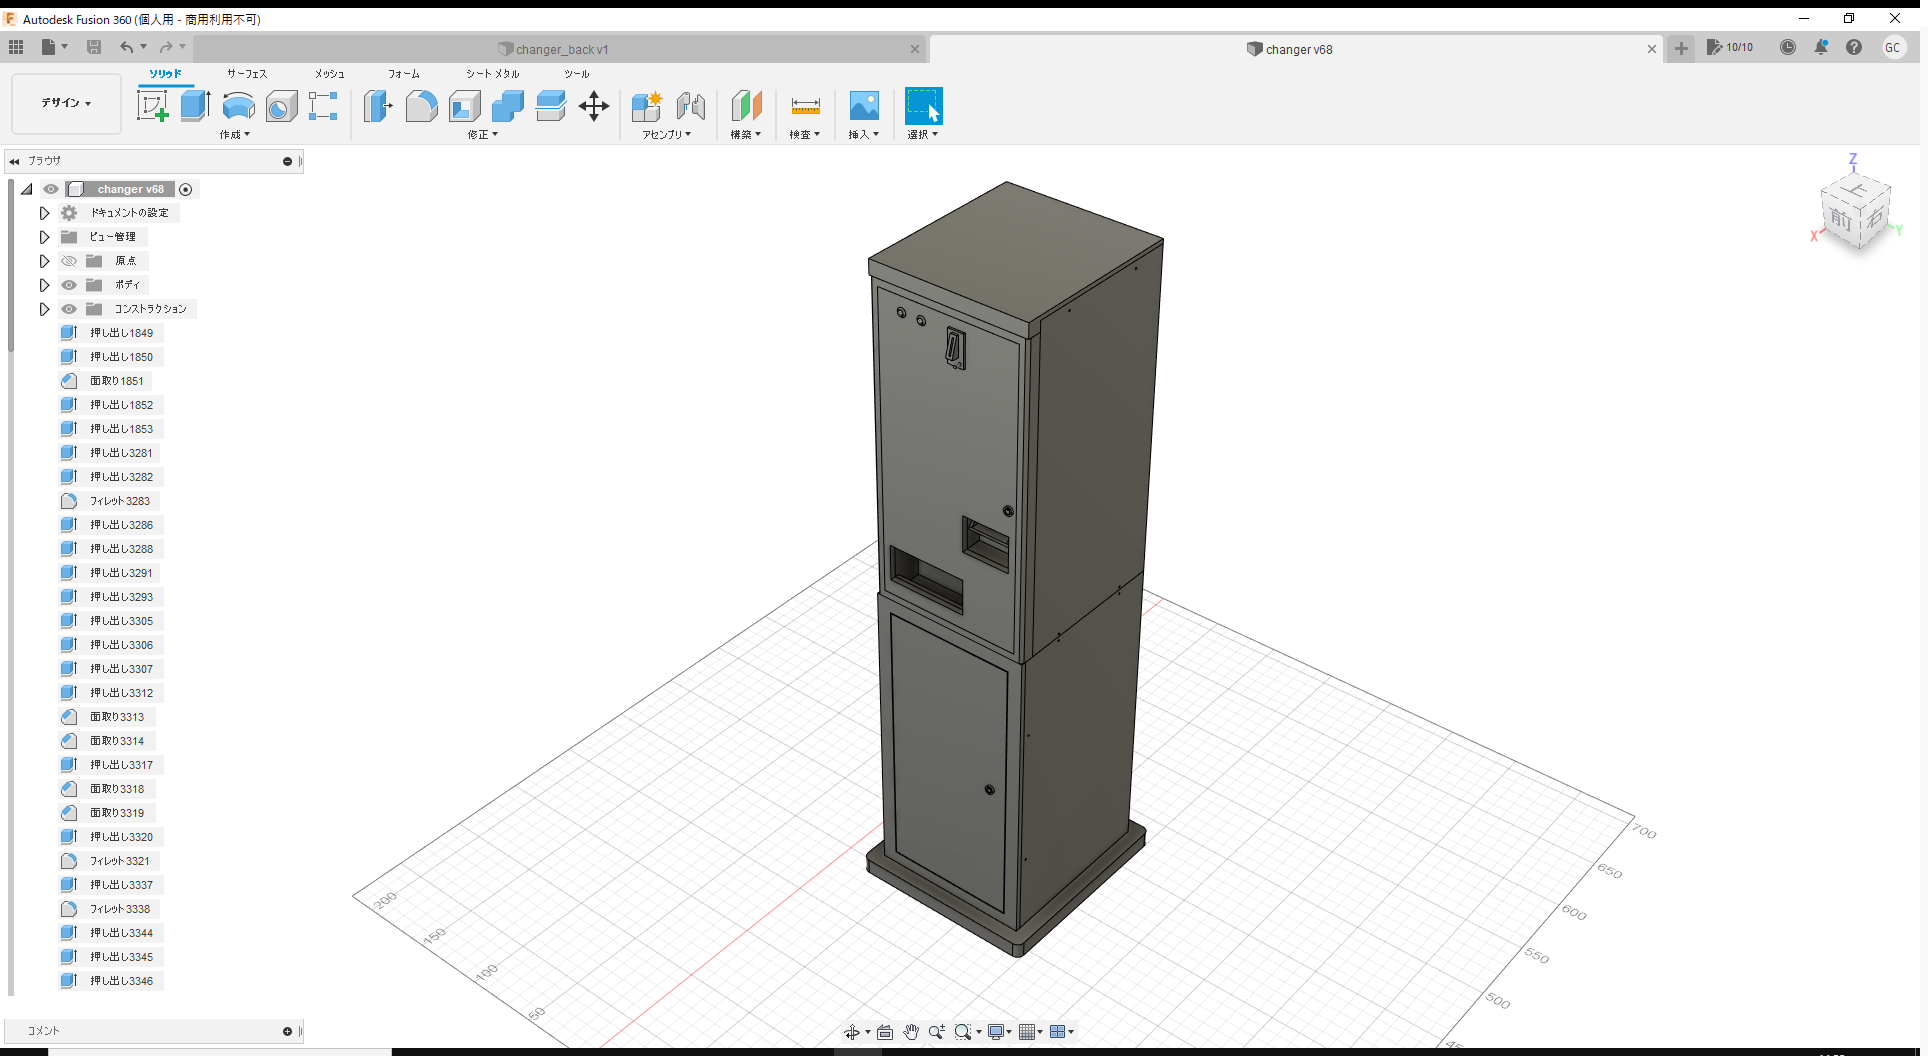Click the 前 face on the ViewCube

click(x=1843, y=220)
